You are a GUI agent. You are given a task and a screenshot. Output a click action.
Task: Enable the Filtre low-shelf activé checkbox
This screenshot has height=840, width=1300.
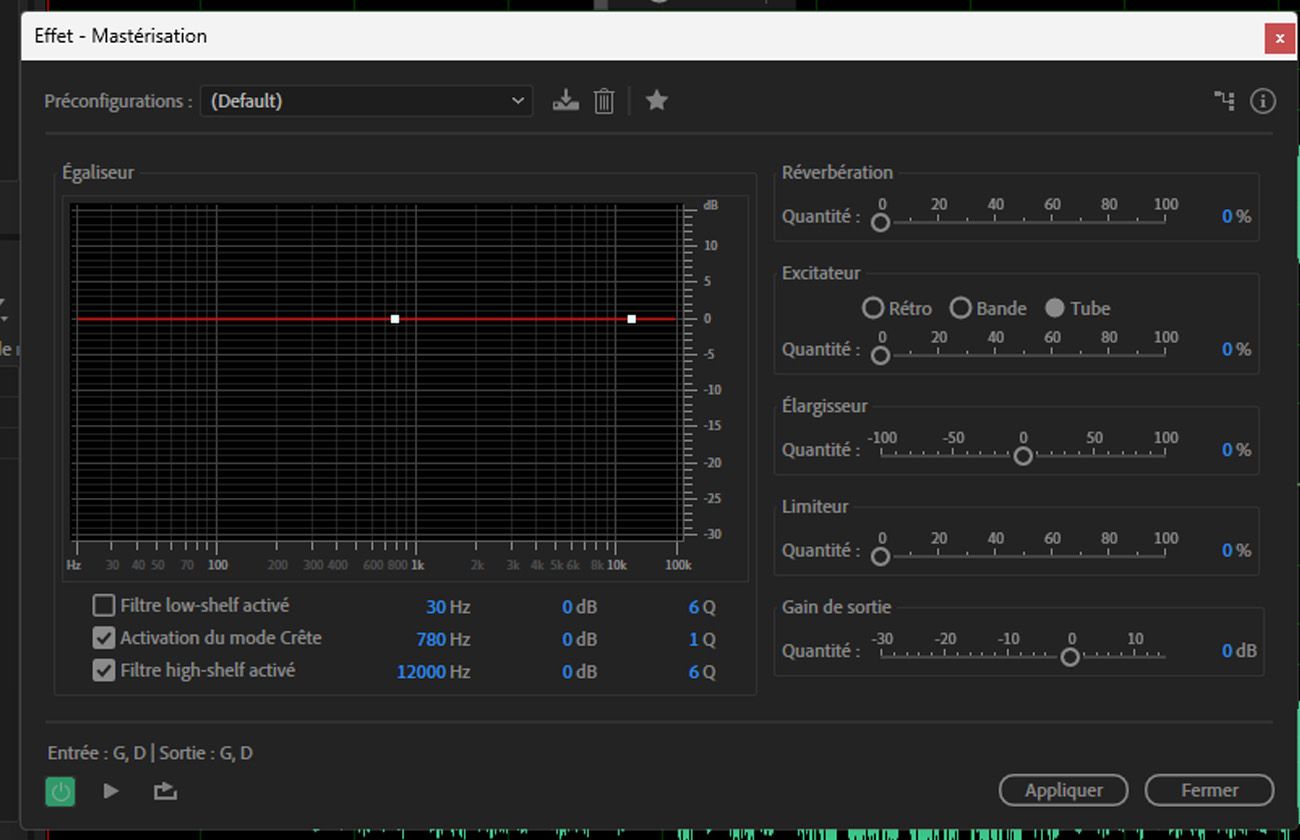103,605
